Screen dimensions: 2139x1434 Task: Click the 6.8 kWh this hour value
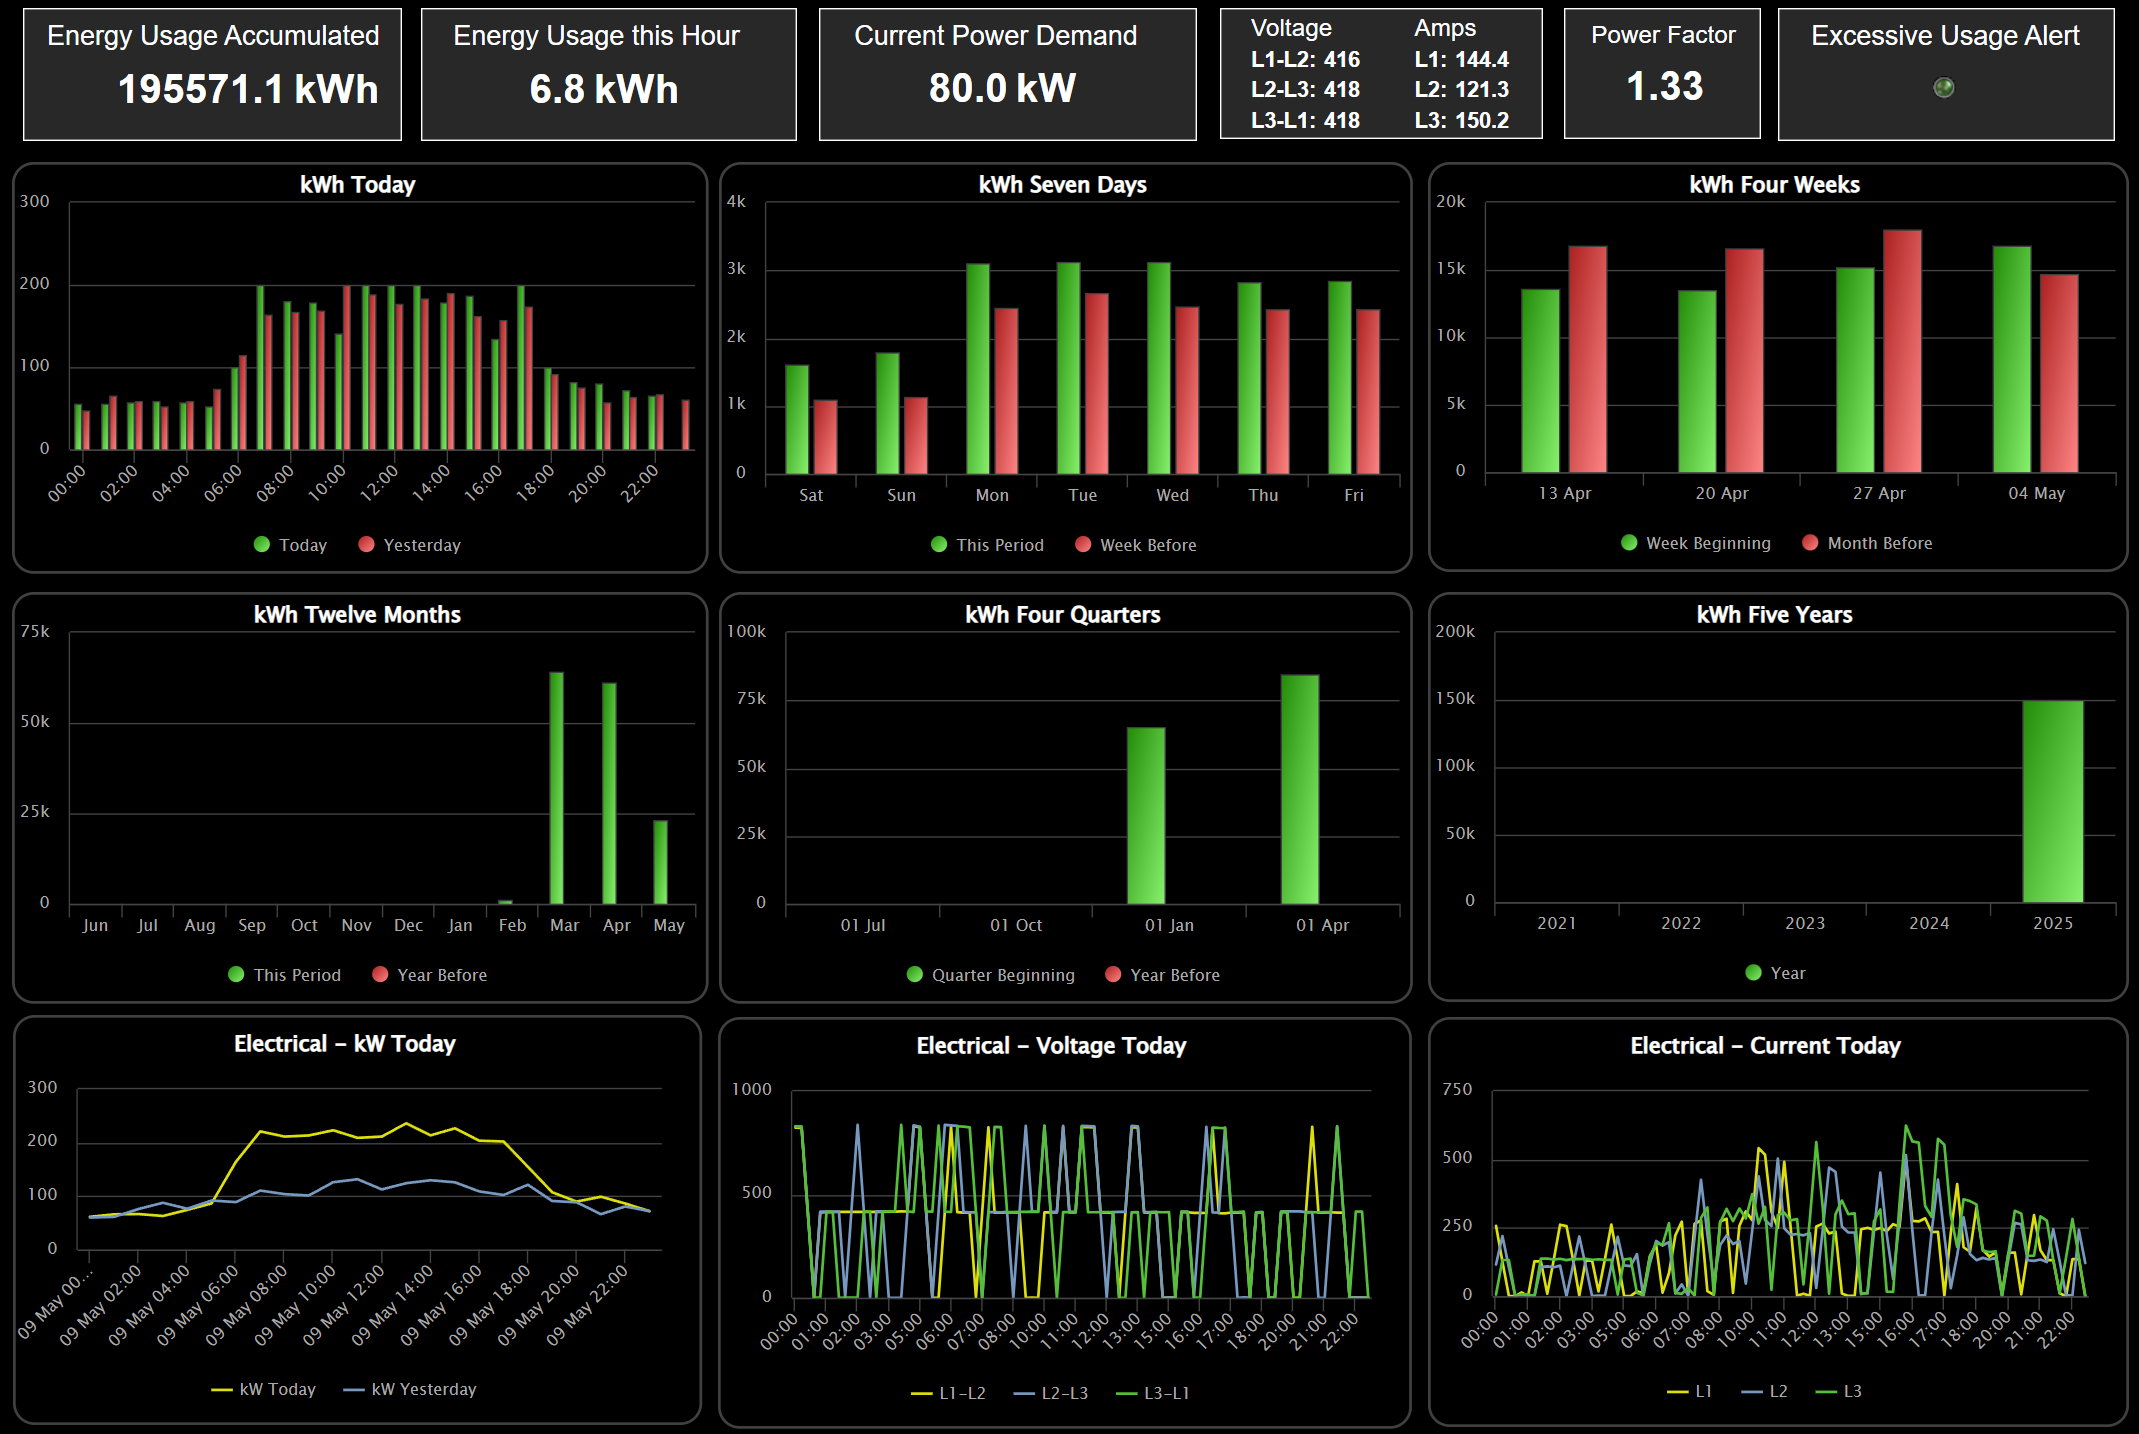604,90
